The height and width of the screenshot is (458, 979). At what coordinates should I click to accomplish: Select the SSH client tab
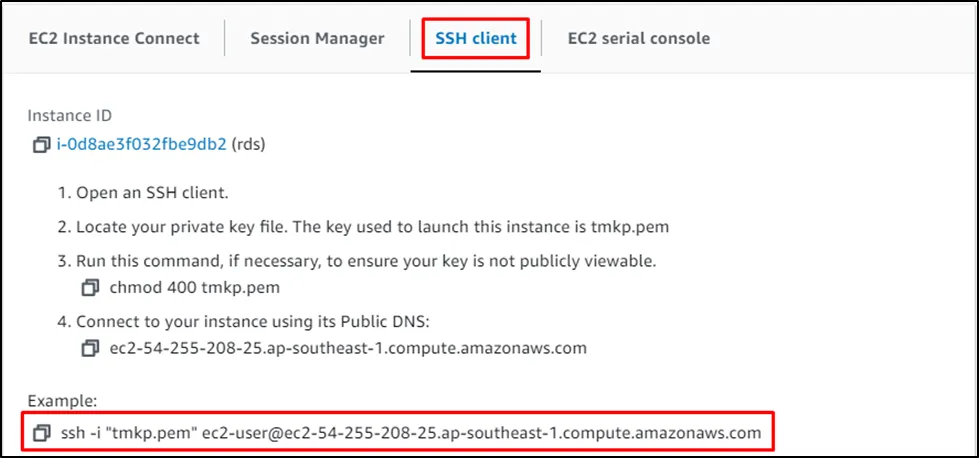pyautogui.click(x=475, y=39)
